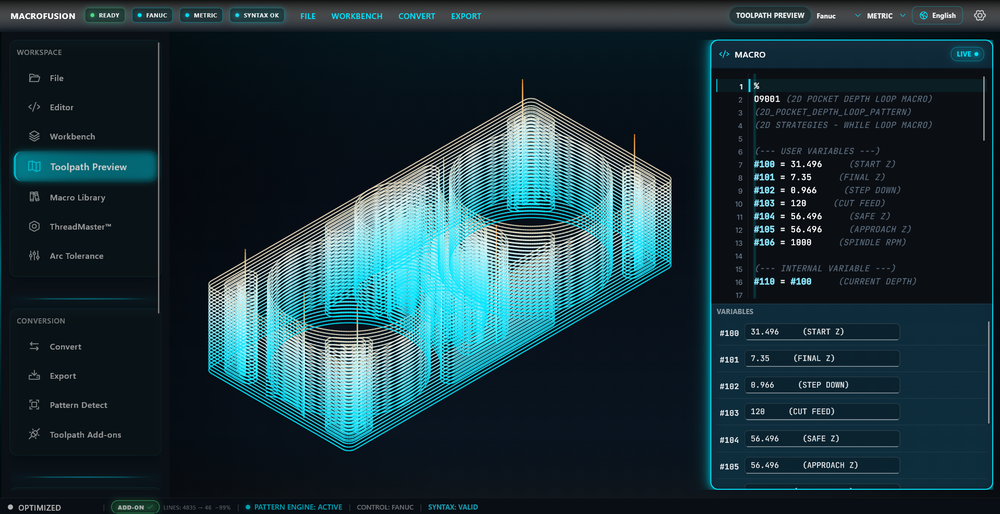
Task: Select ThreadMaster in the sidebar
Action: tap(83, 226)
